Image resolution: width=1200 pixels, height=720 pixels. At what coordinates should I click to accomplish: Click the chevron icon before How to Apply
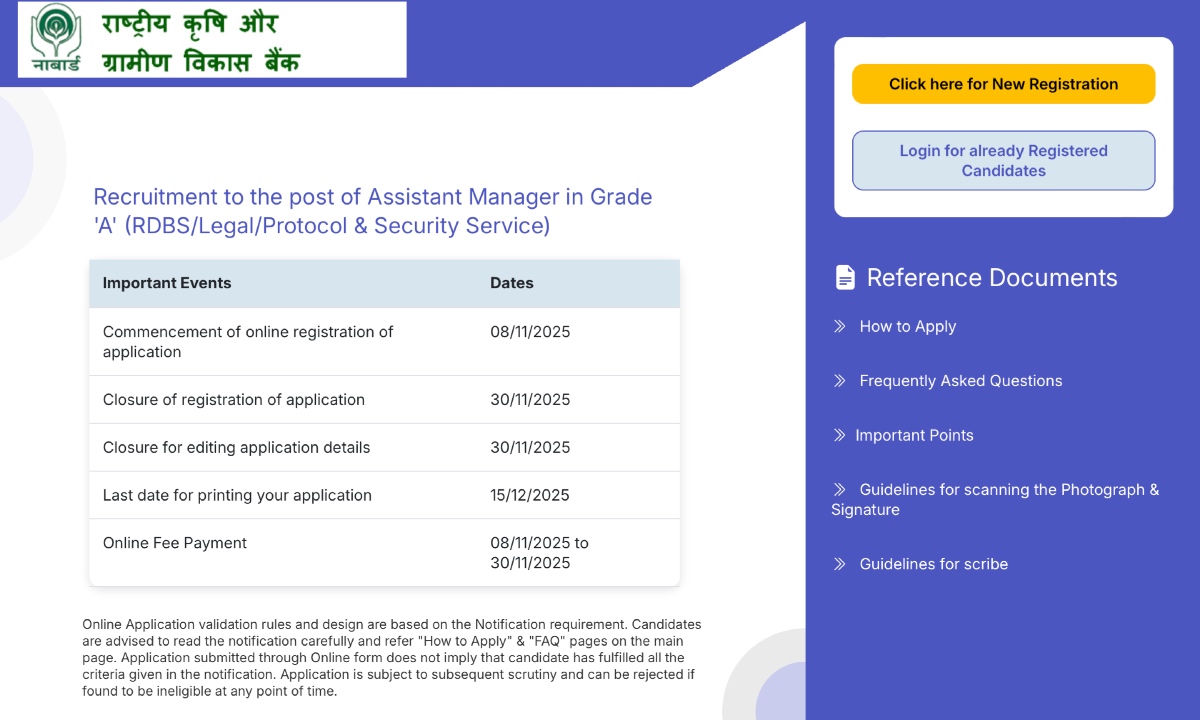(x=840, y=326)
